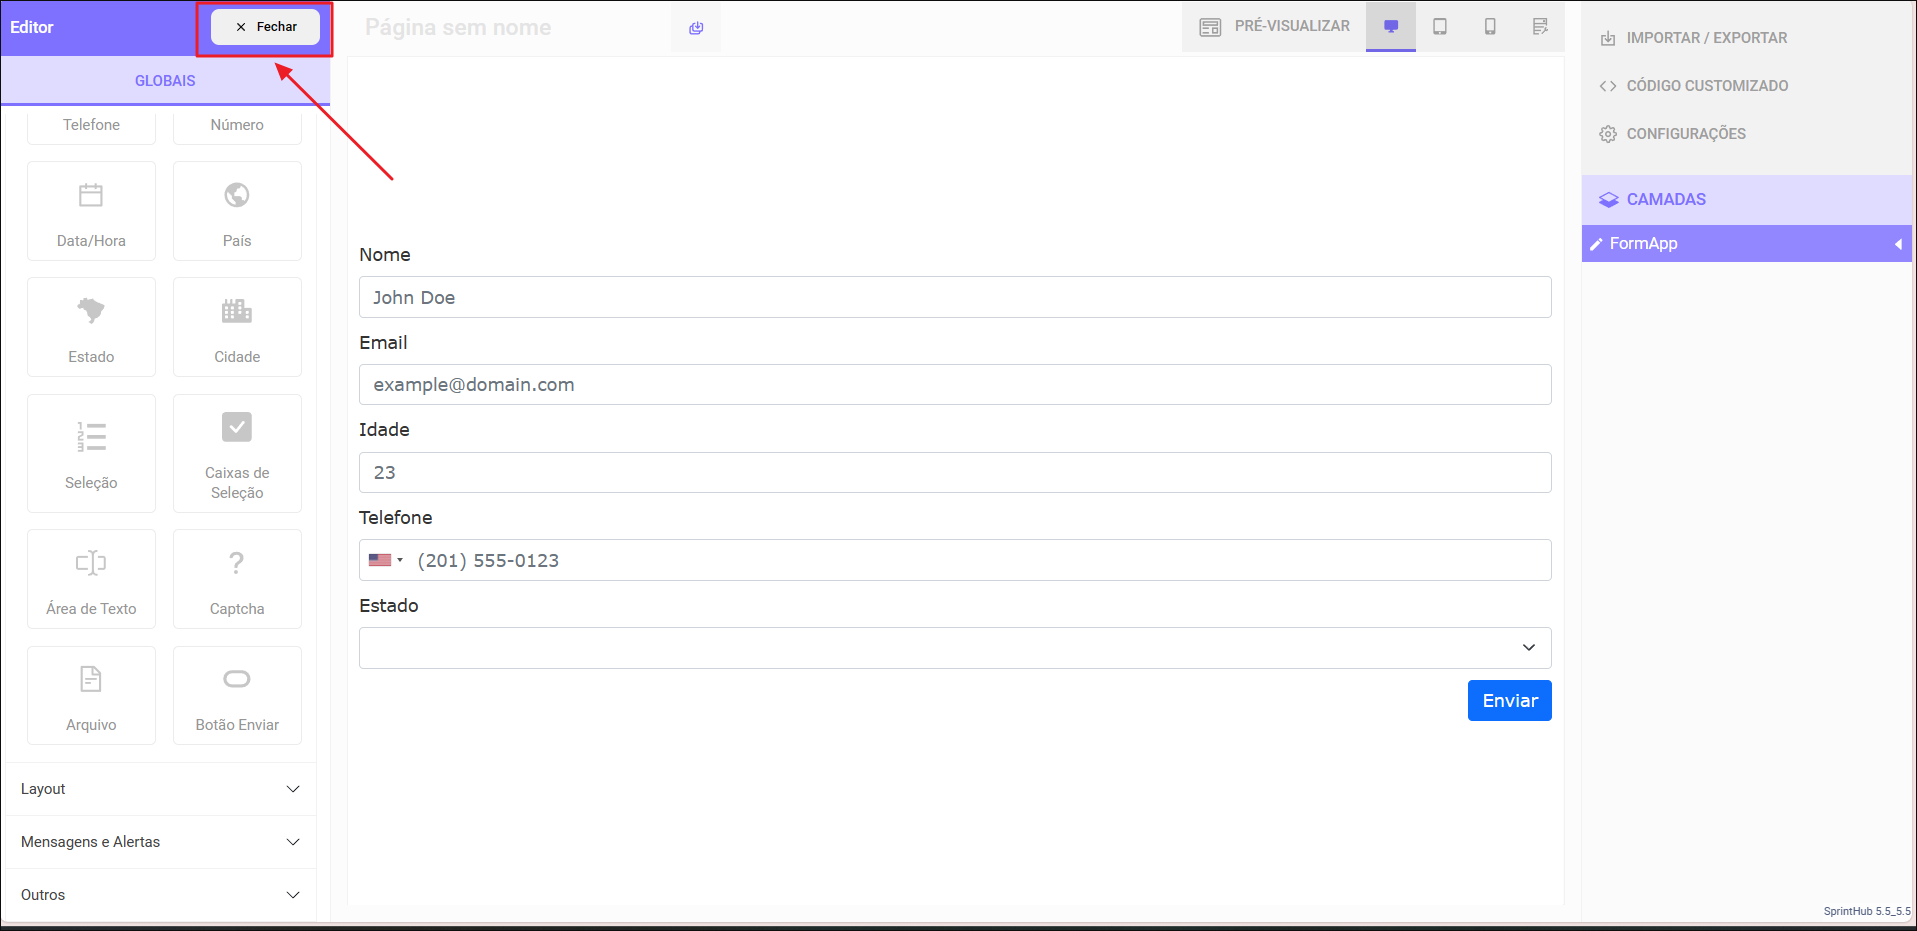Click the blue Enviar button

[1509, 701]
